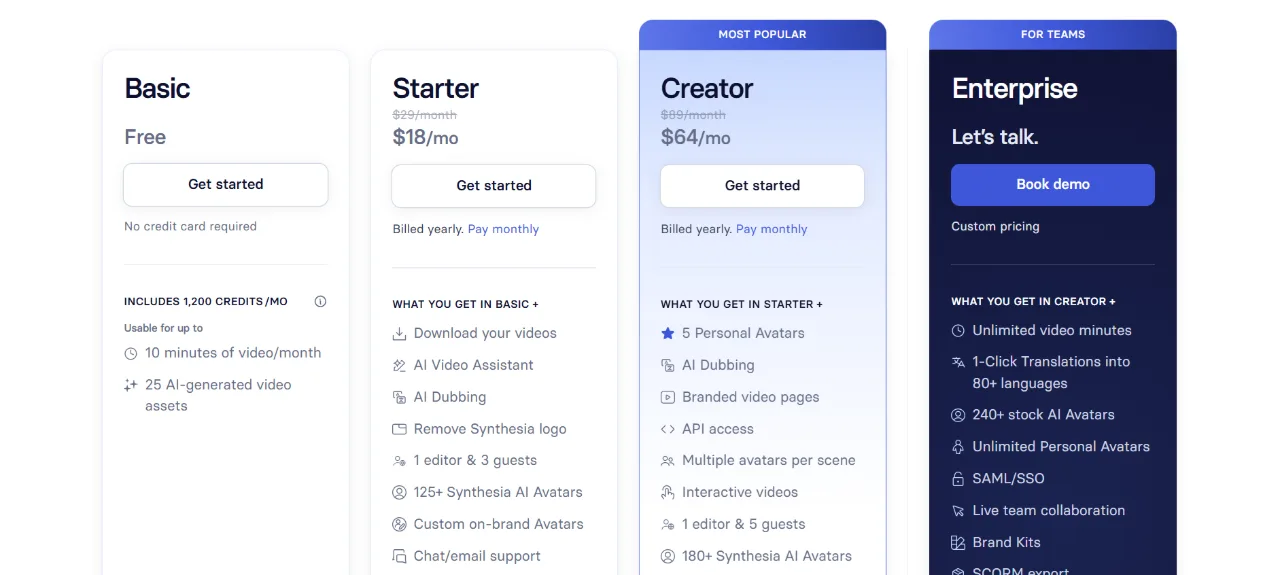Click Get started on the Starter plan

tap(494, 186)
